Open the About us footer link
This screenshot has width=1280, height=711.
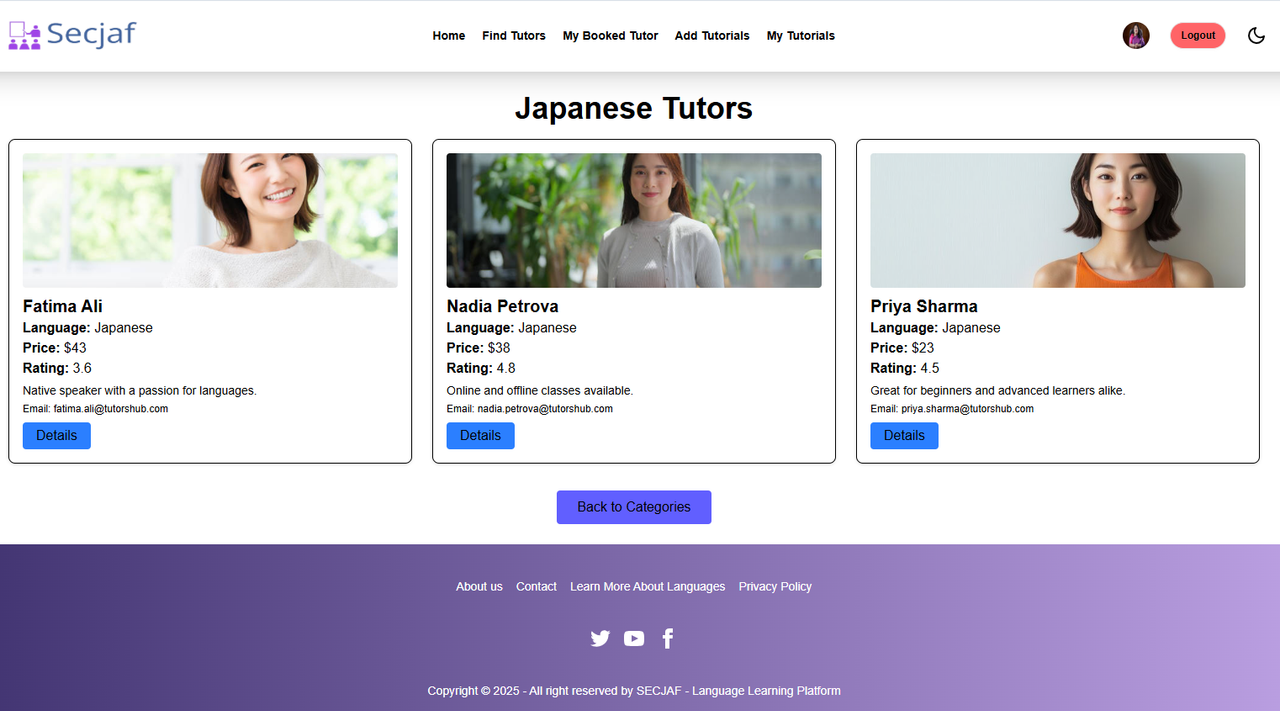(x=479, y=587)
